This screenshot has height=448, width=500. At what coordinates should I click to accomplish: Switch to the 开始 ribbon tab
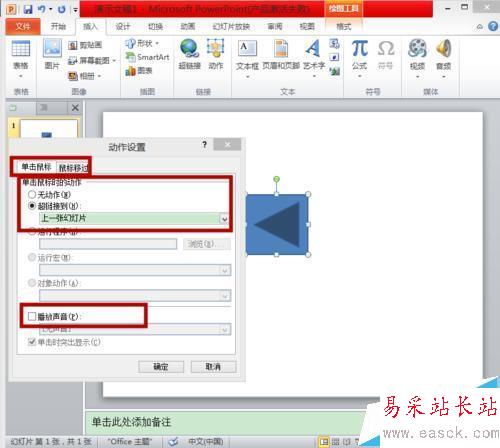[58, 26]
